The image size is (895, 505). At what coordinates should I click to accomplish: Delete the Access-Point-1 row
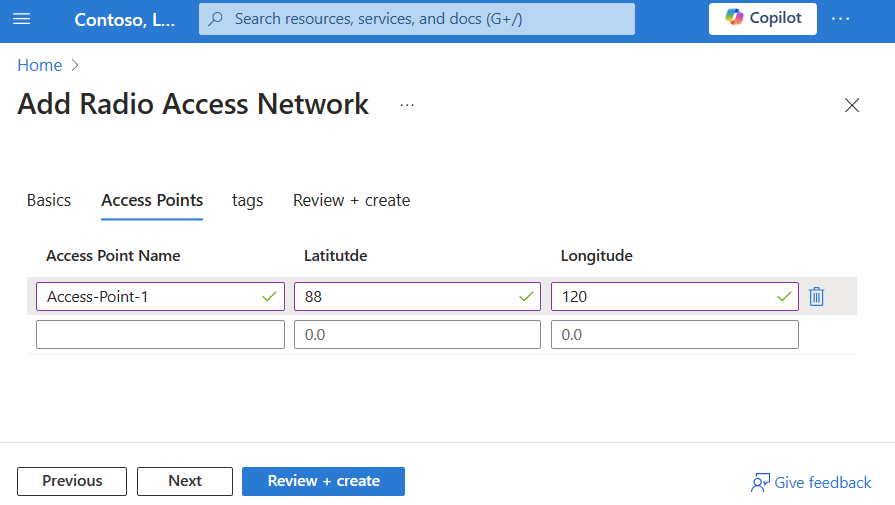click(817, 296)
